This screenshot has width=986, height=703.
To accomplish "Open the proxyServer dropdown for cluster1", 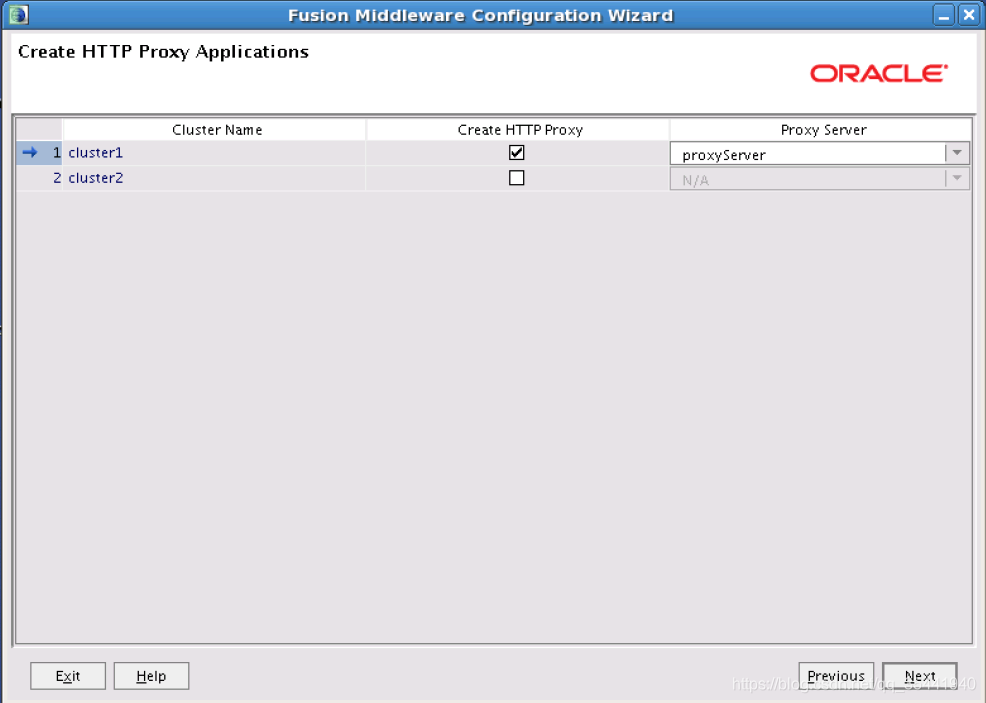I will (956, 153).
